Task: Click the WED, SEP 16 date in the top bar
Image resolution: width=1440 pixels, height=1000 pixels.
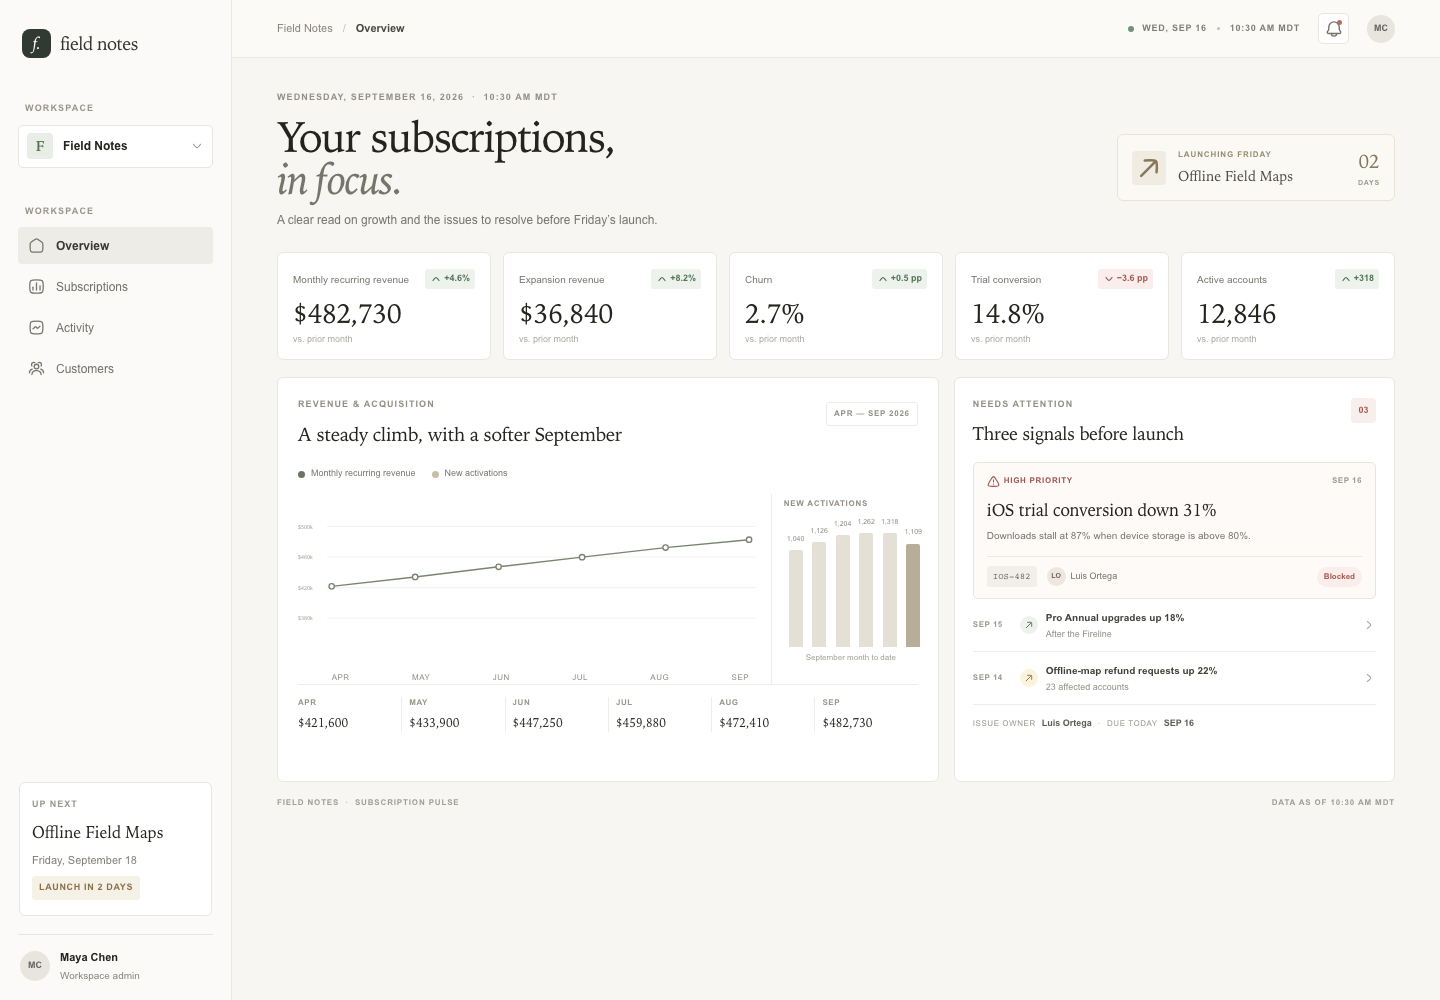Action: (x=1174, y=28)
